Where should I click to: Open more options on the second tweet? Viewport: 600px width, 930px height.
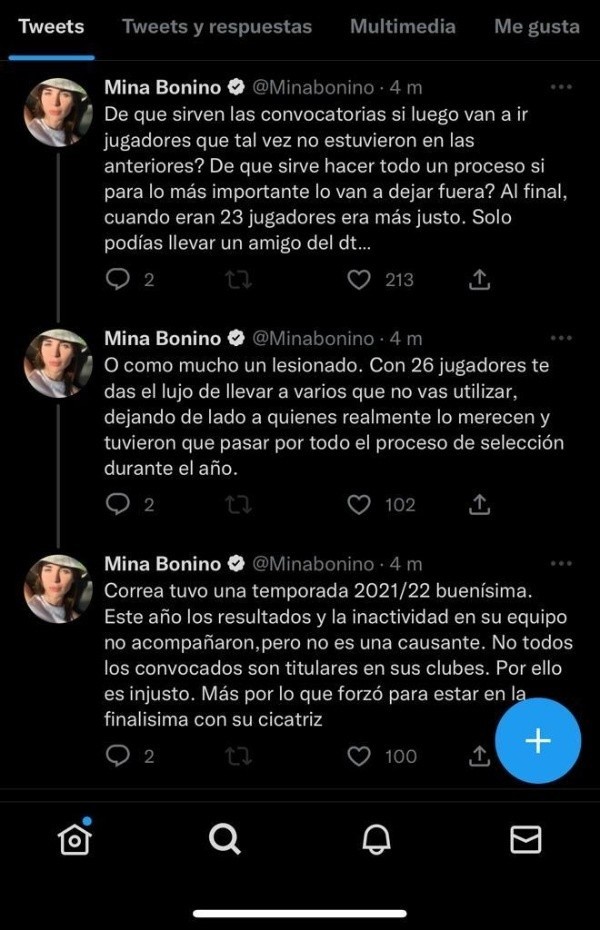pyautogui.click(x=561, y=339)
